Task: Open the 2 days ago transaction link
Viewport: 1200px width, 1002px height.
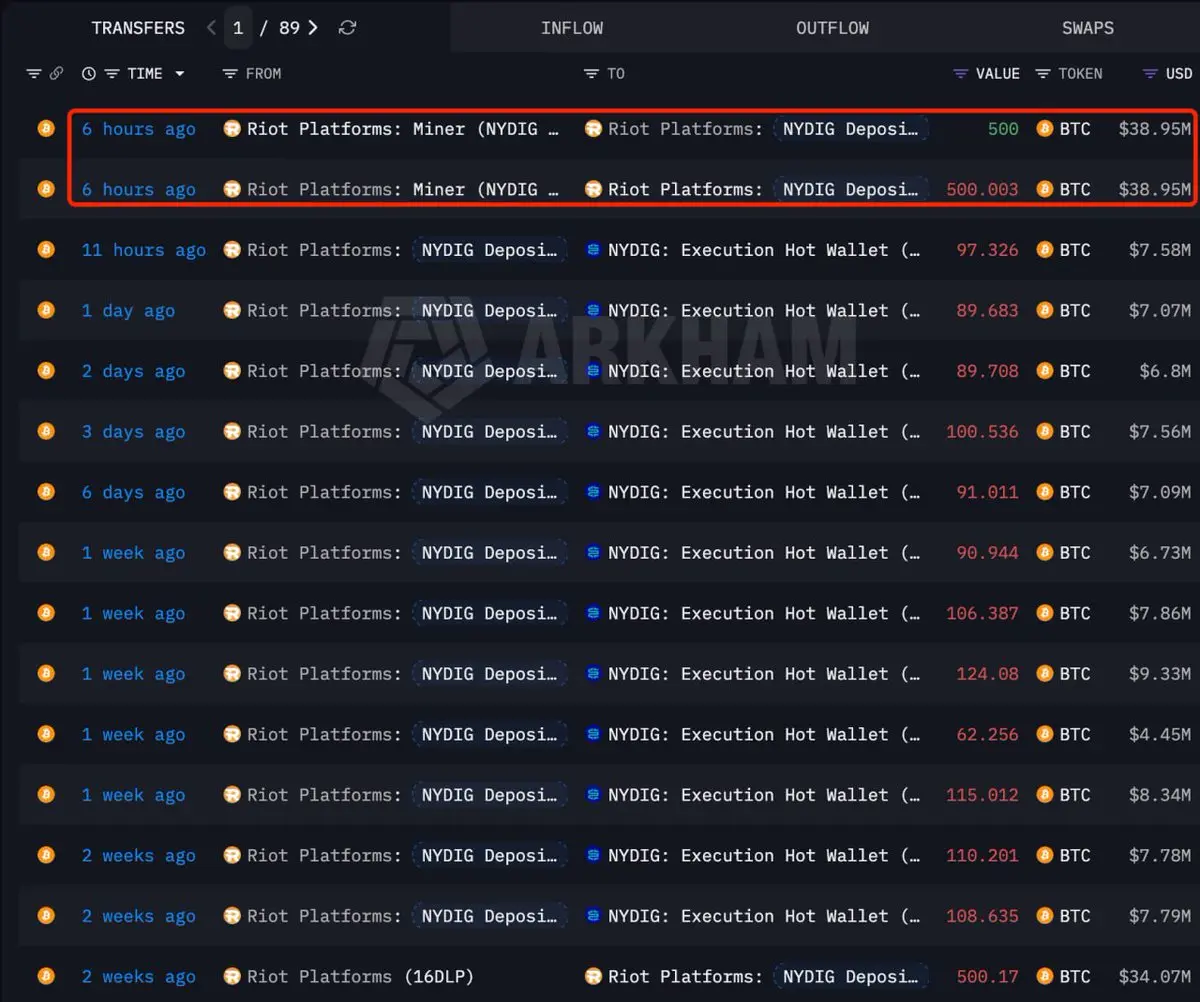Action: tap(133, 371)
